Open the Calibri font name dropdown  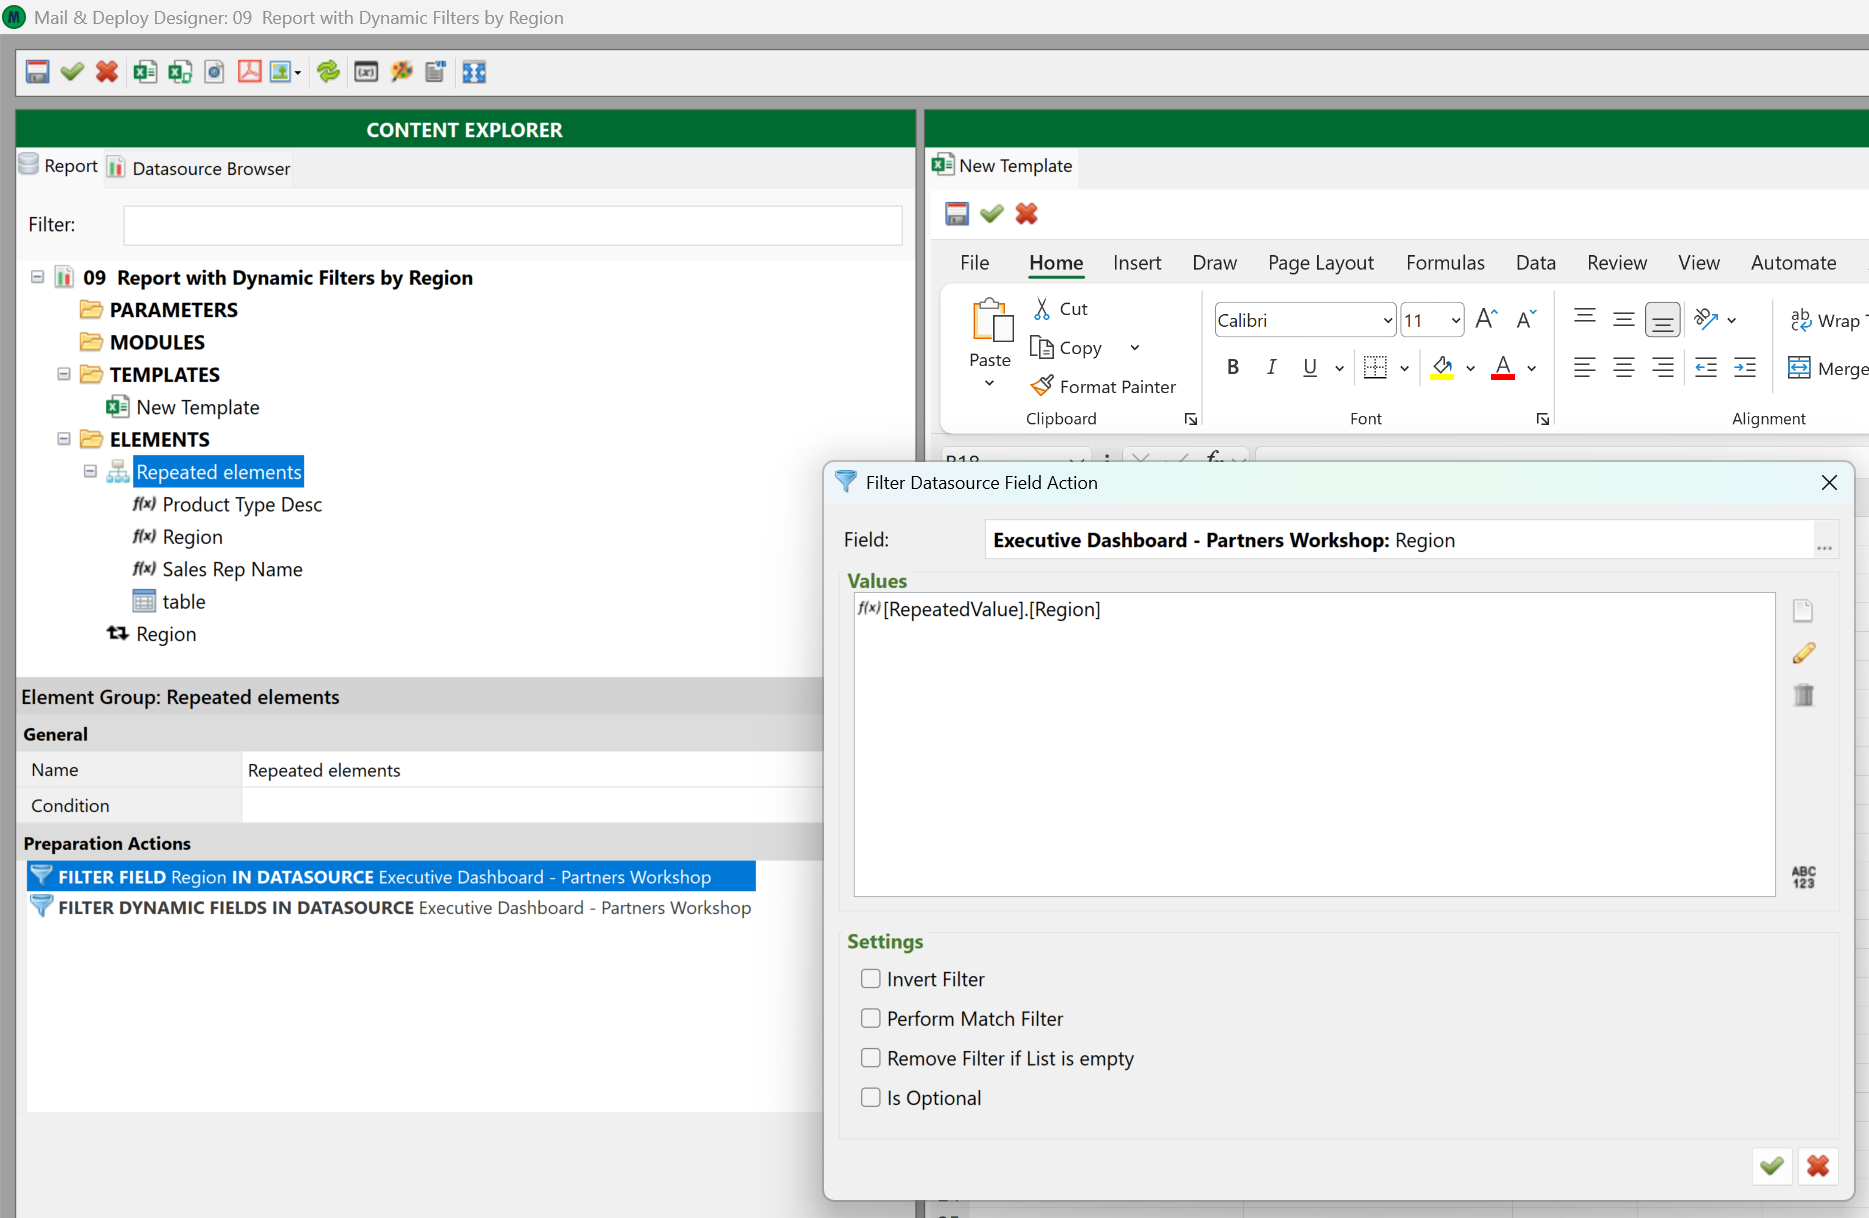click(x=1387, y=321)
